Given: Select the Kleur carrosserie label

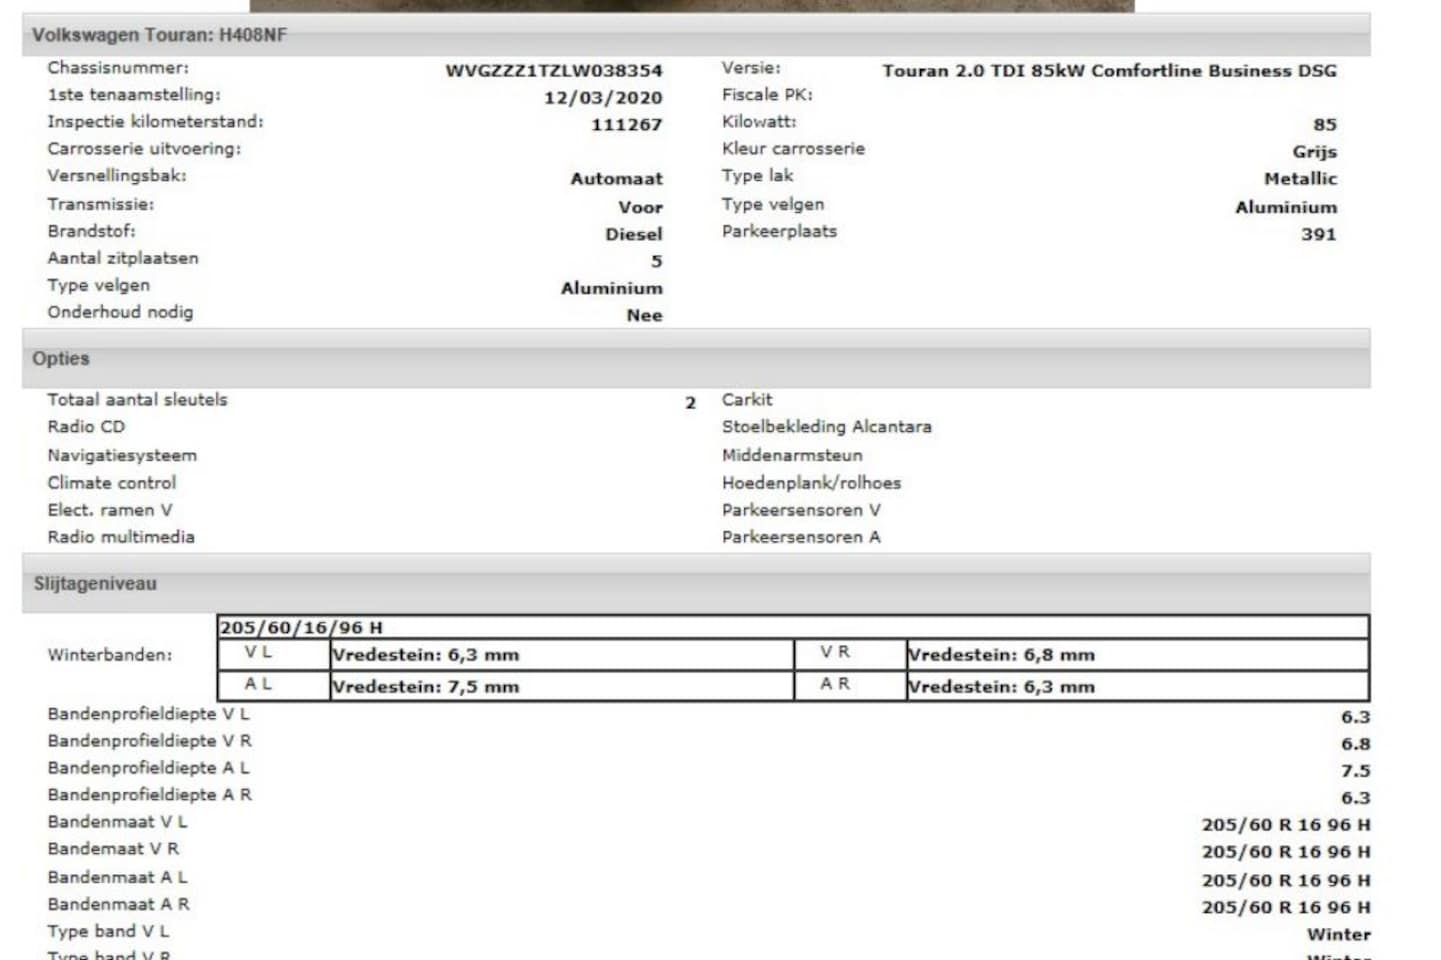Looking at the screenshot, I should click(x=794, y=149).
